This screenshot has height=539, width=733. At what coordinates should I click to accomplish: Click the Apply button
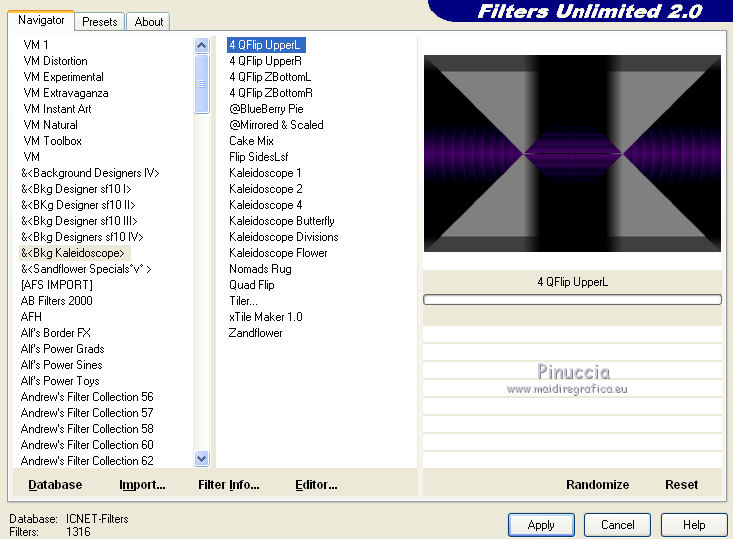click(x=541, y=525)
